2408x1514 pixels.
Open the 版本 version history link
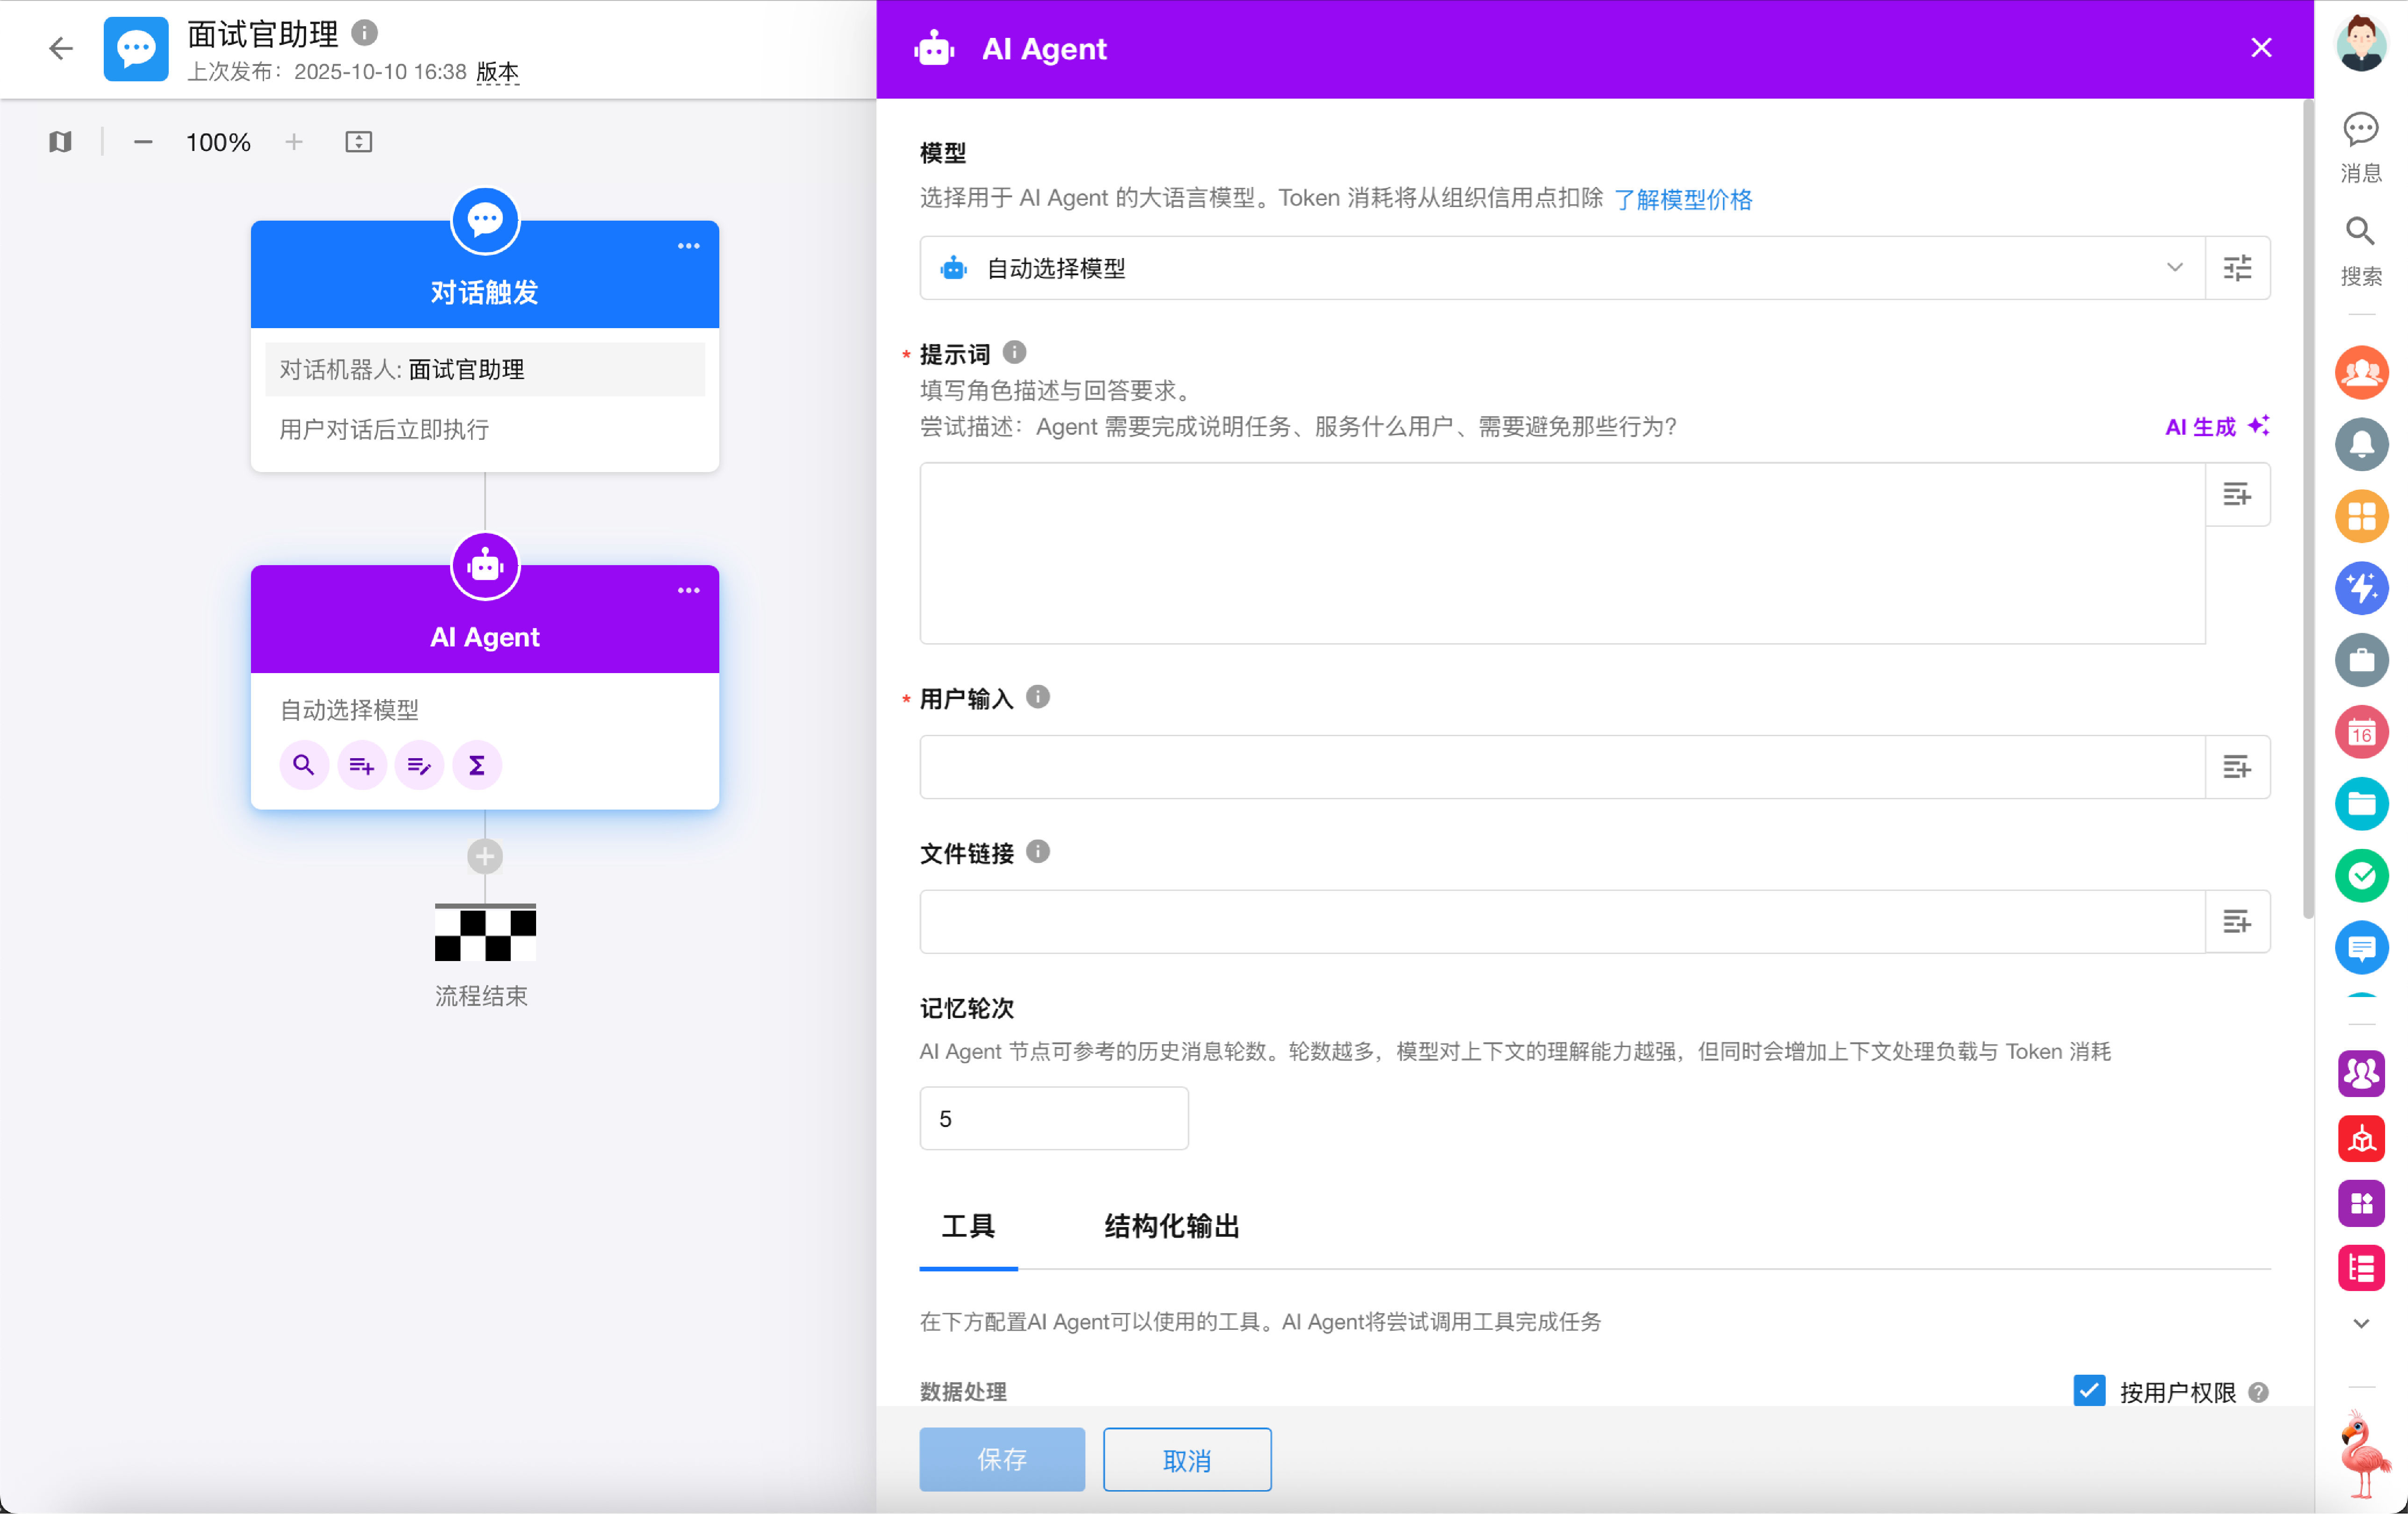coord(497,72)
